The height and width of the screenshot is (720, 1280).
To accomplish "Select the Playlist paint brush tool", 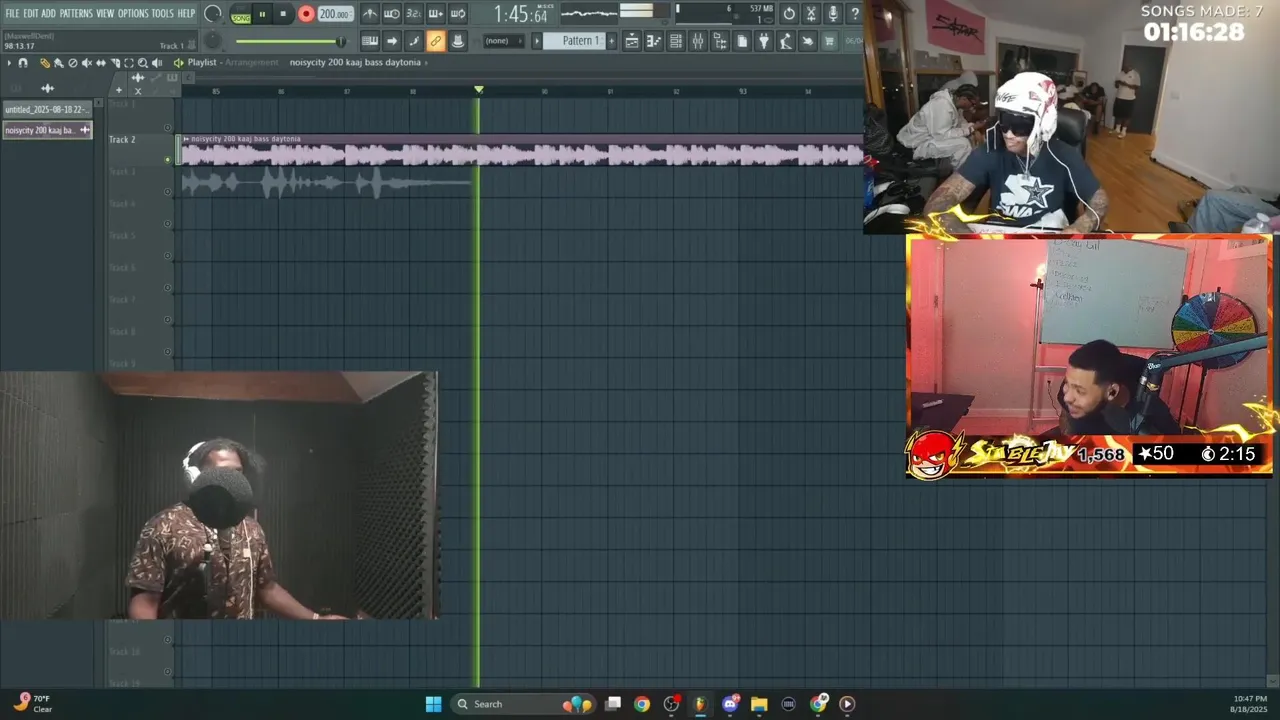I will pyautogui.click(x=59, y=63).
